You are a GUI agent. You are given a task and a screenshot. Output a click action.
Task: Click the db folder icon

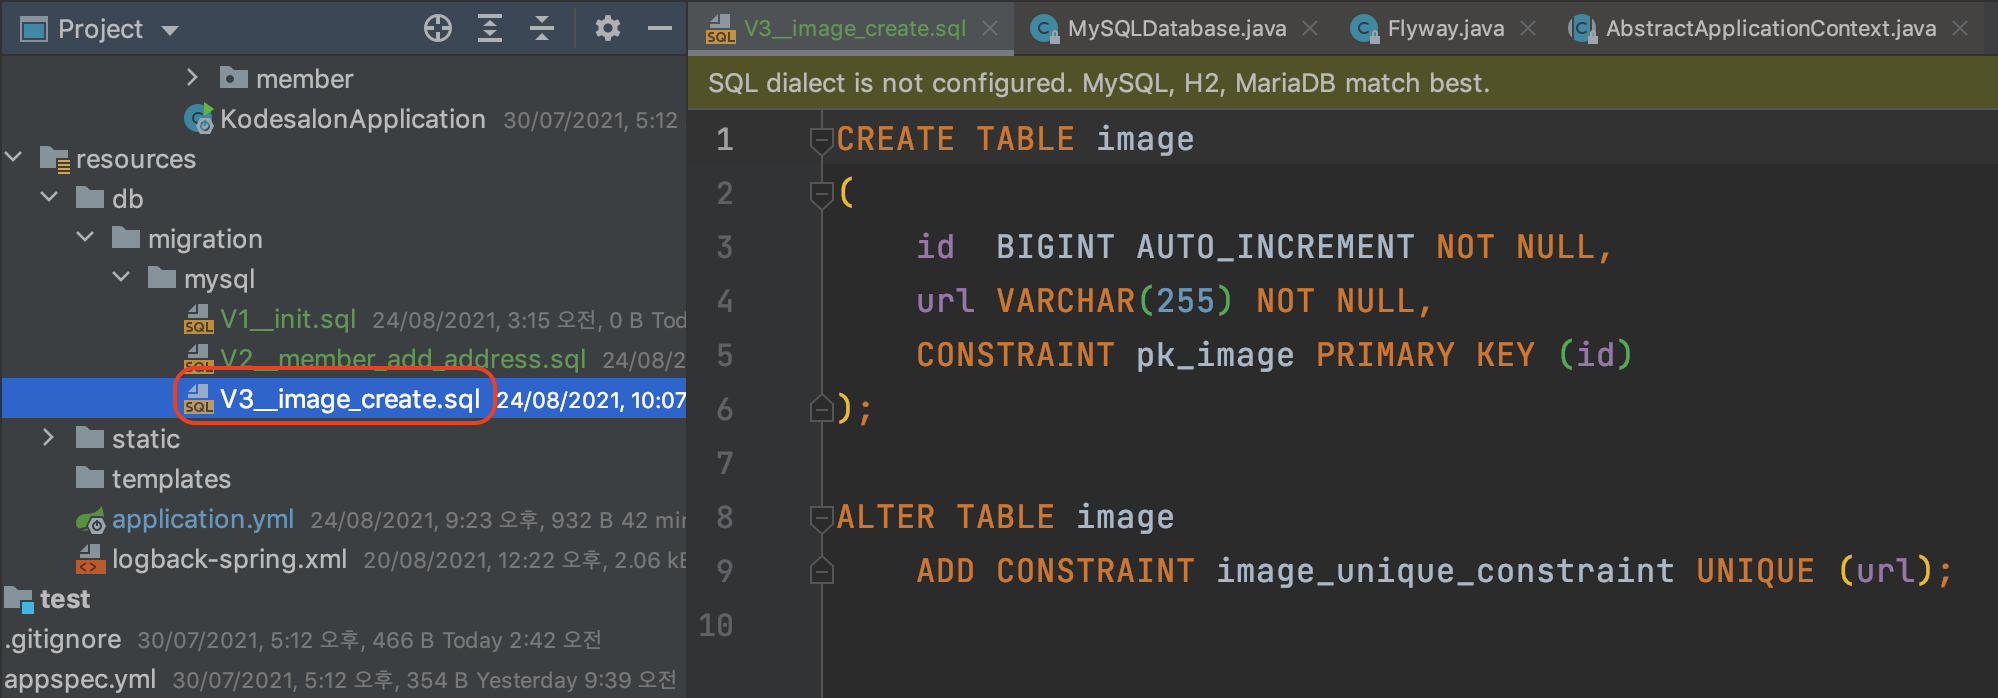90,197
